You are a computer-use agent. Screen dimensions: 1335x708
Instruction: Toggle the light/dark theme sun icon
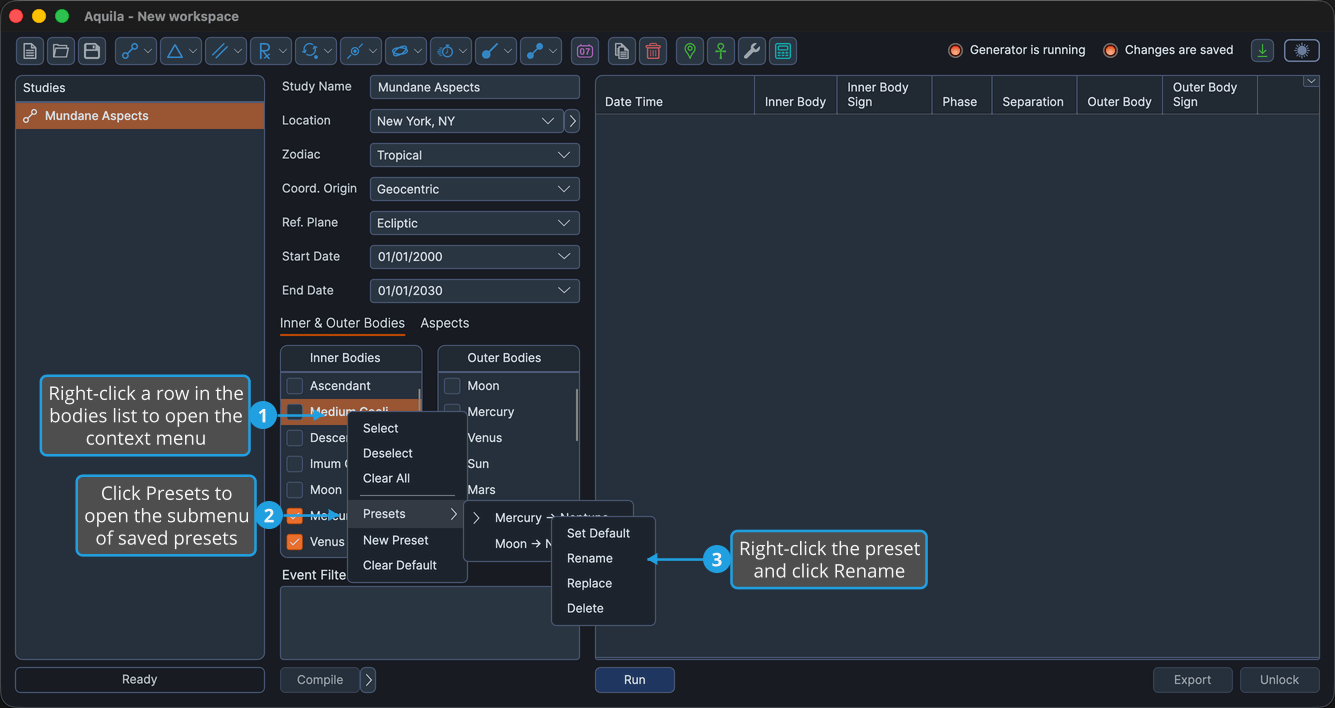point(1302,51)
